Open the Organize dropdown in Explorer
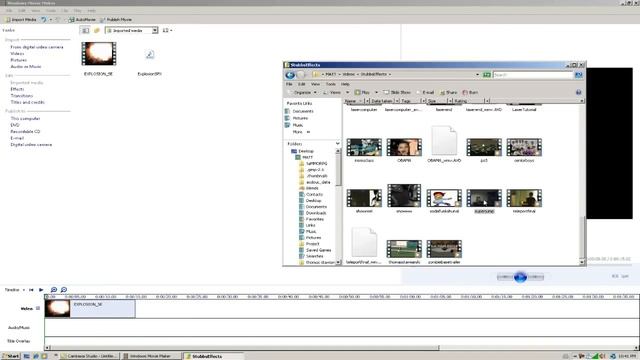640x360 pixels. [302, 93]
